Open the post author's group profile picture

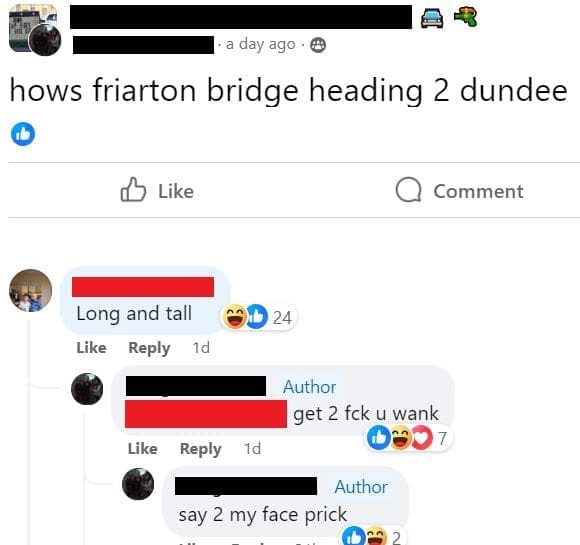point(35,30)
